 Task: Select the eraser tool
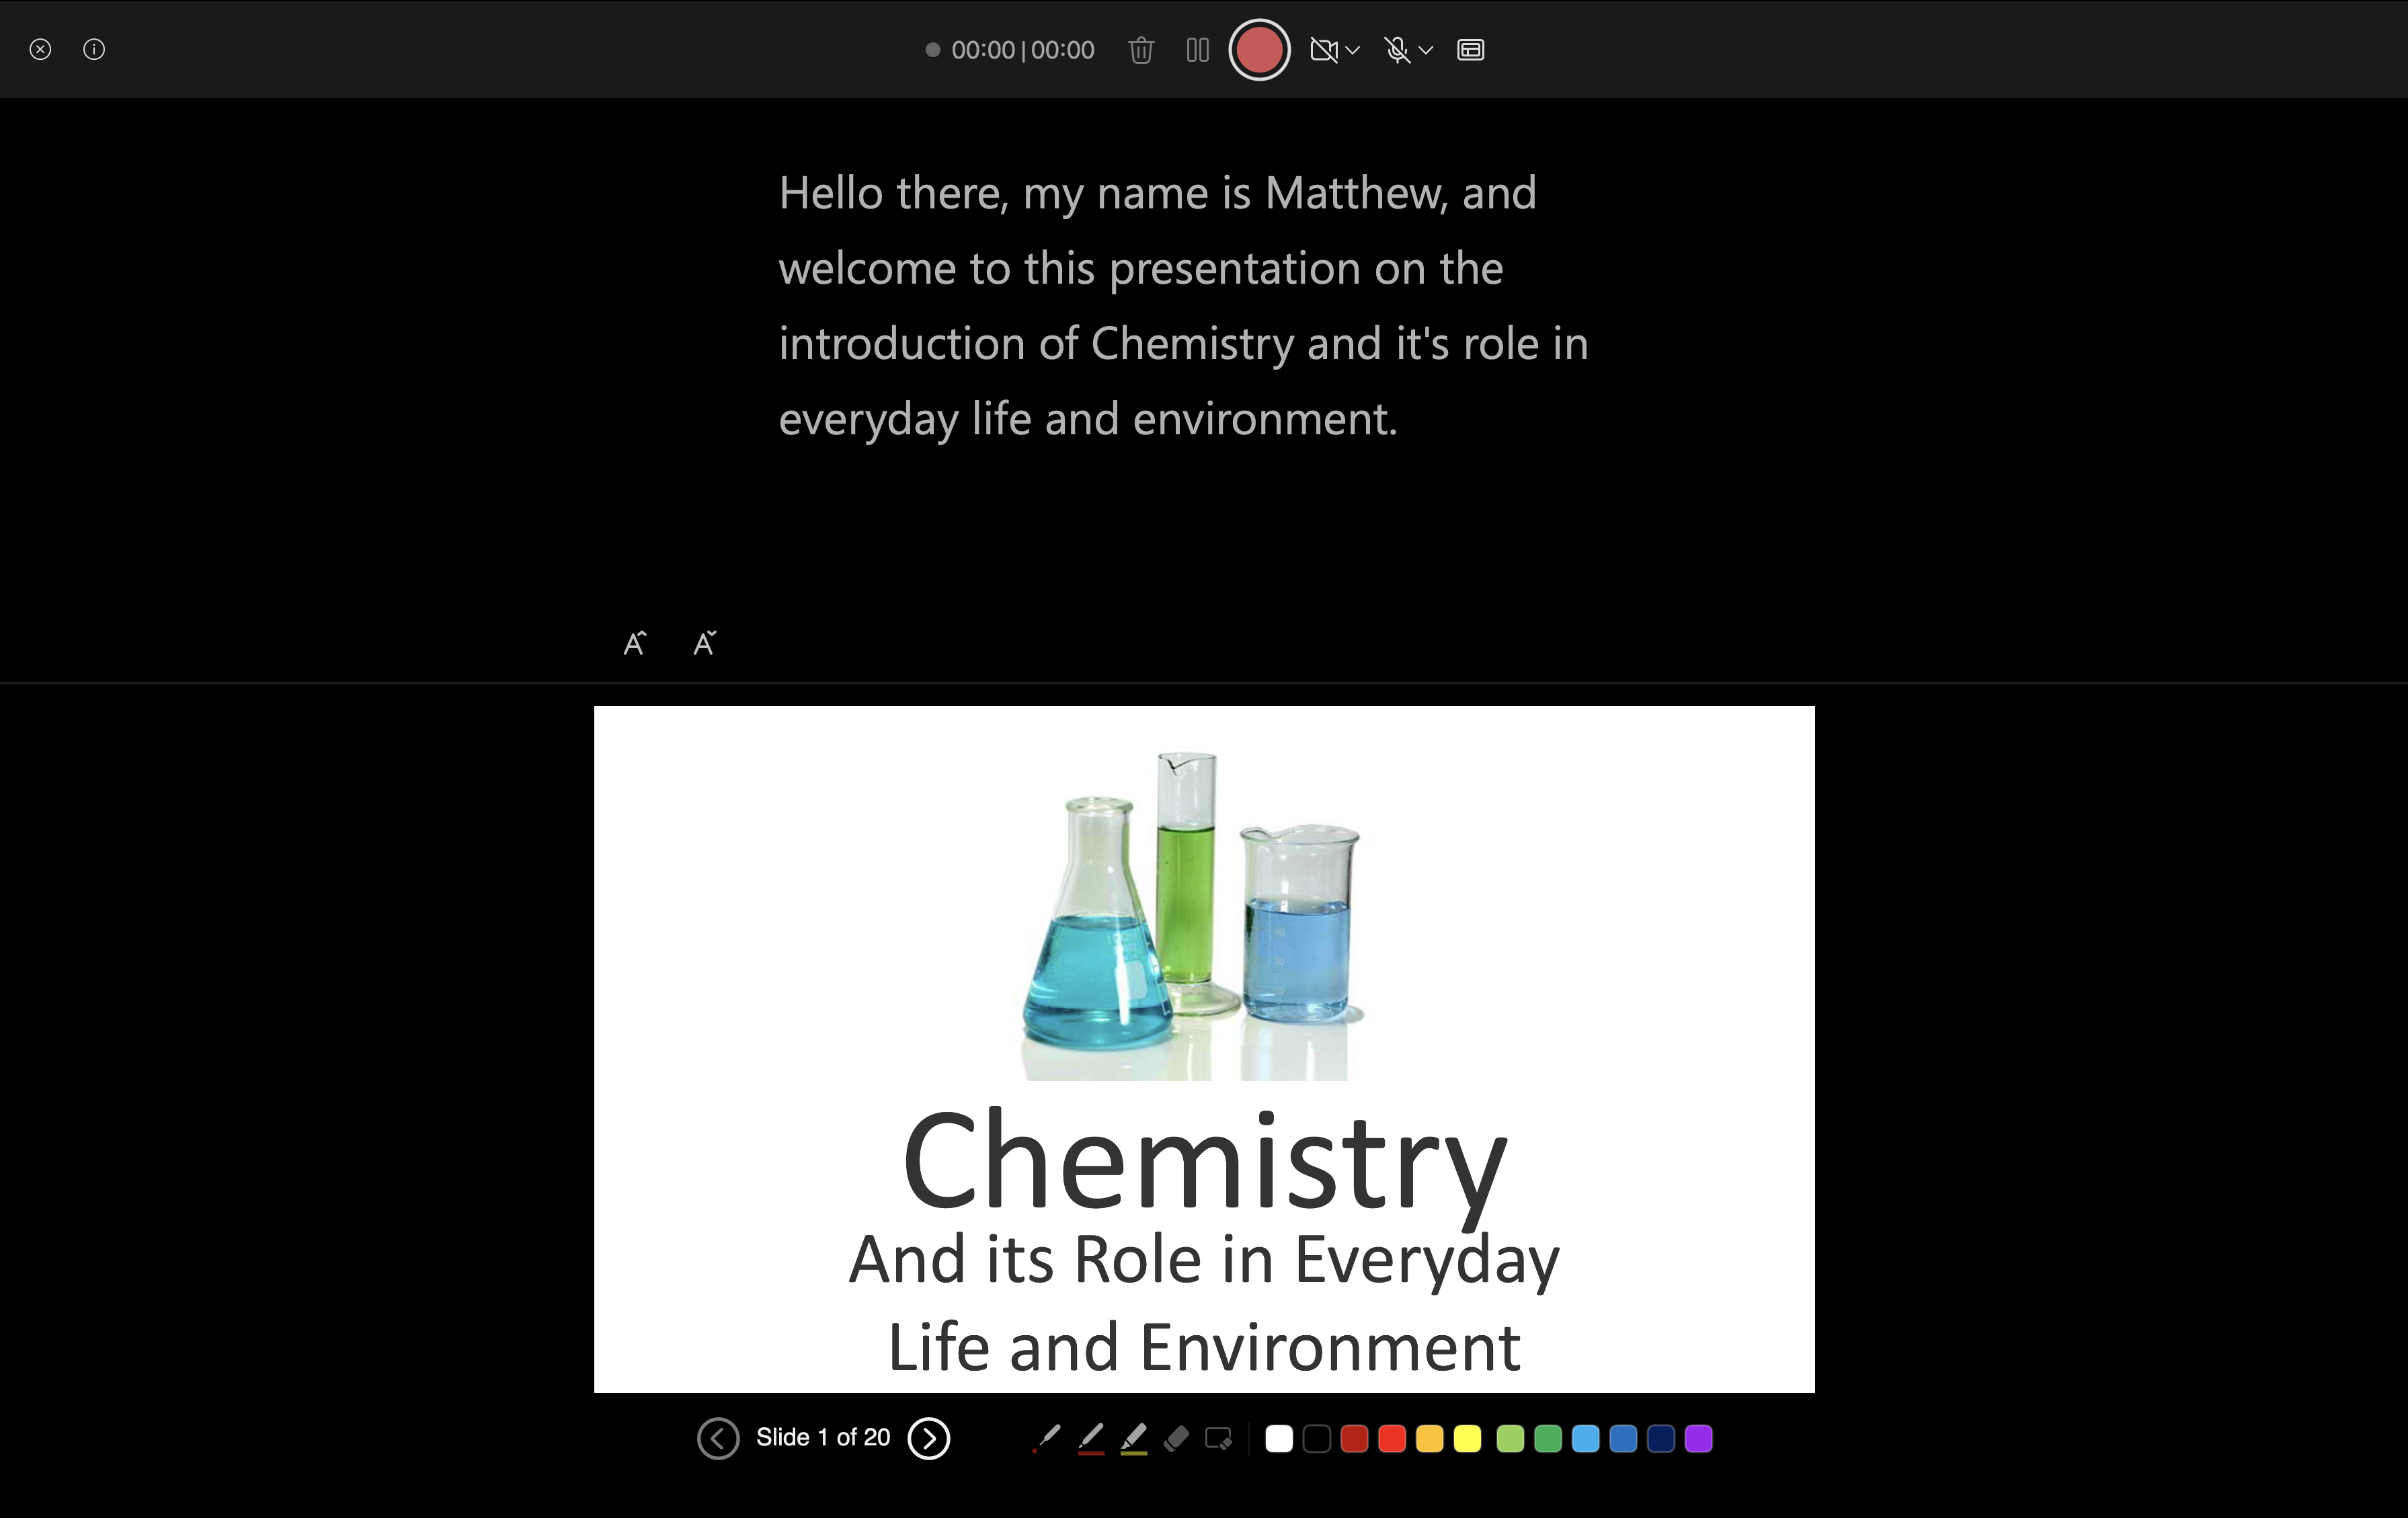(x=1176, y=1439)
